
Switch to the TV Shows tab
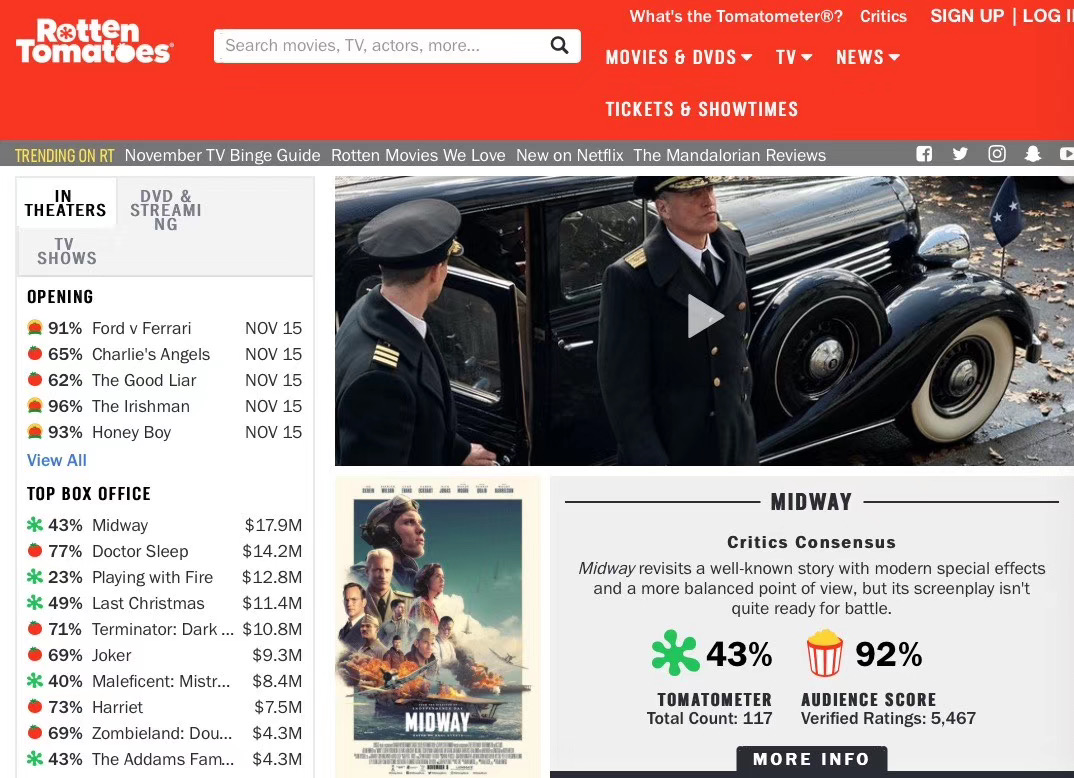click(x=67, y=251)
